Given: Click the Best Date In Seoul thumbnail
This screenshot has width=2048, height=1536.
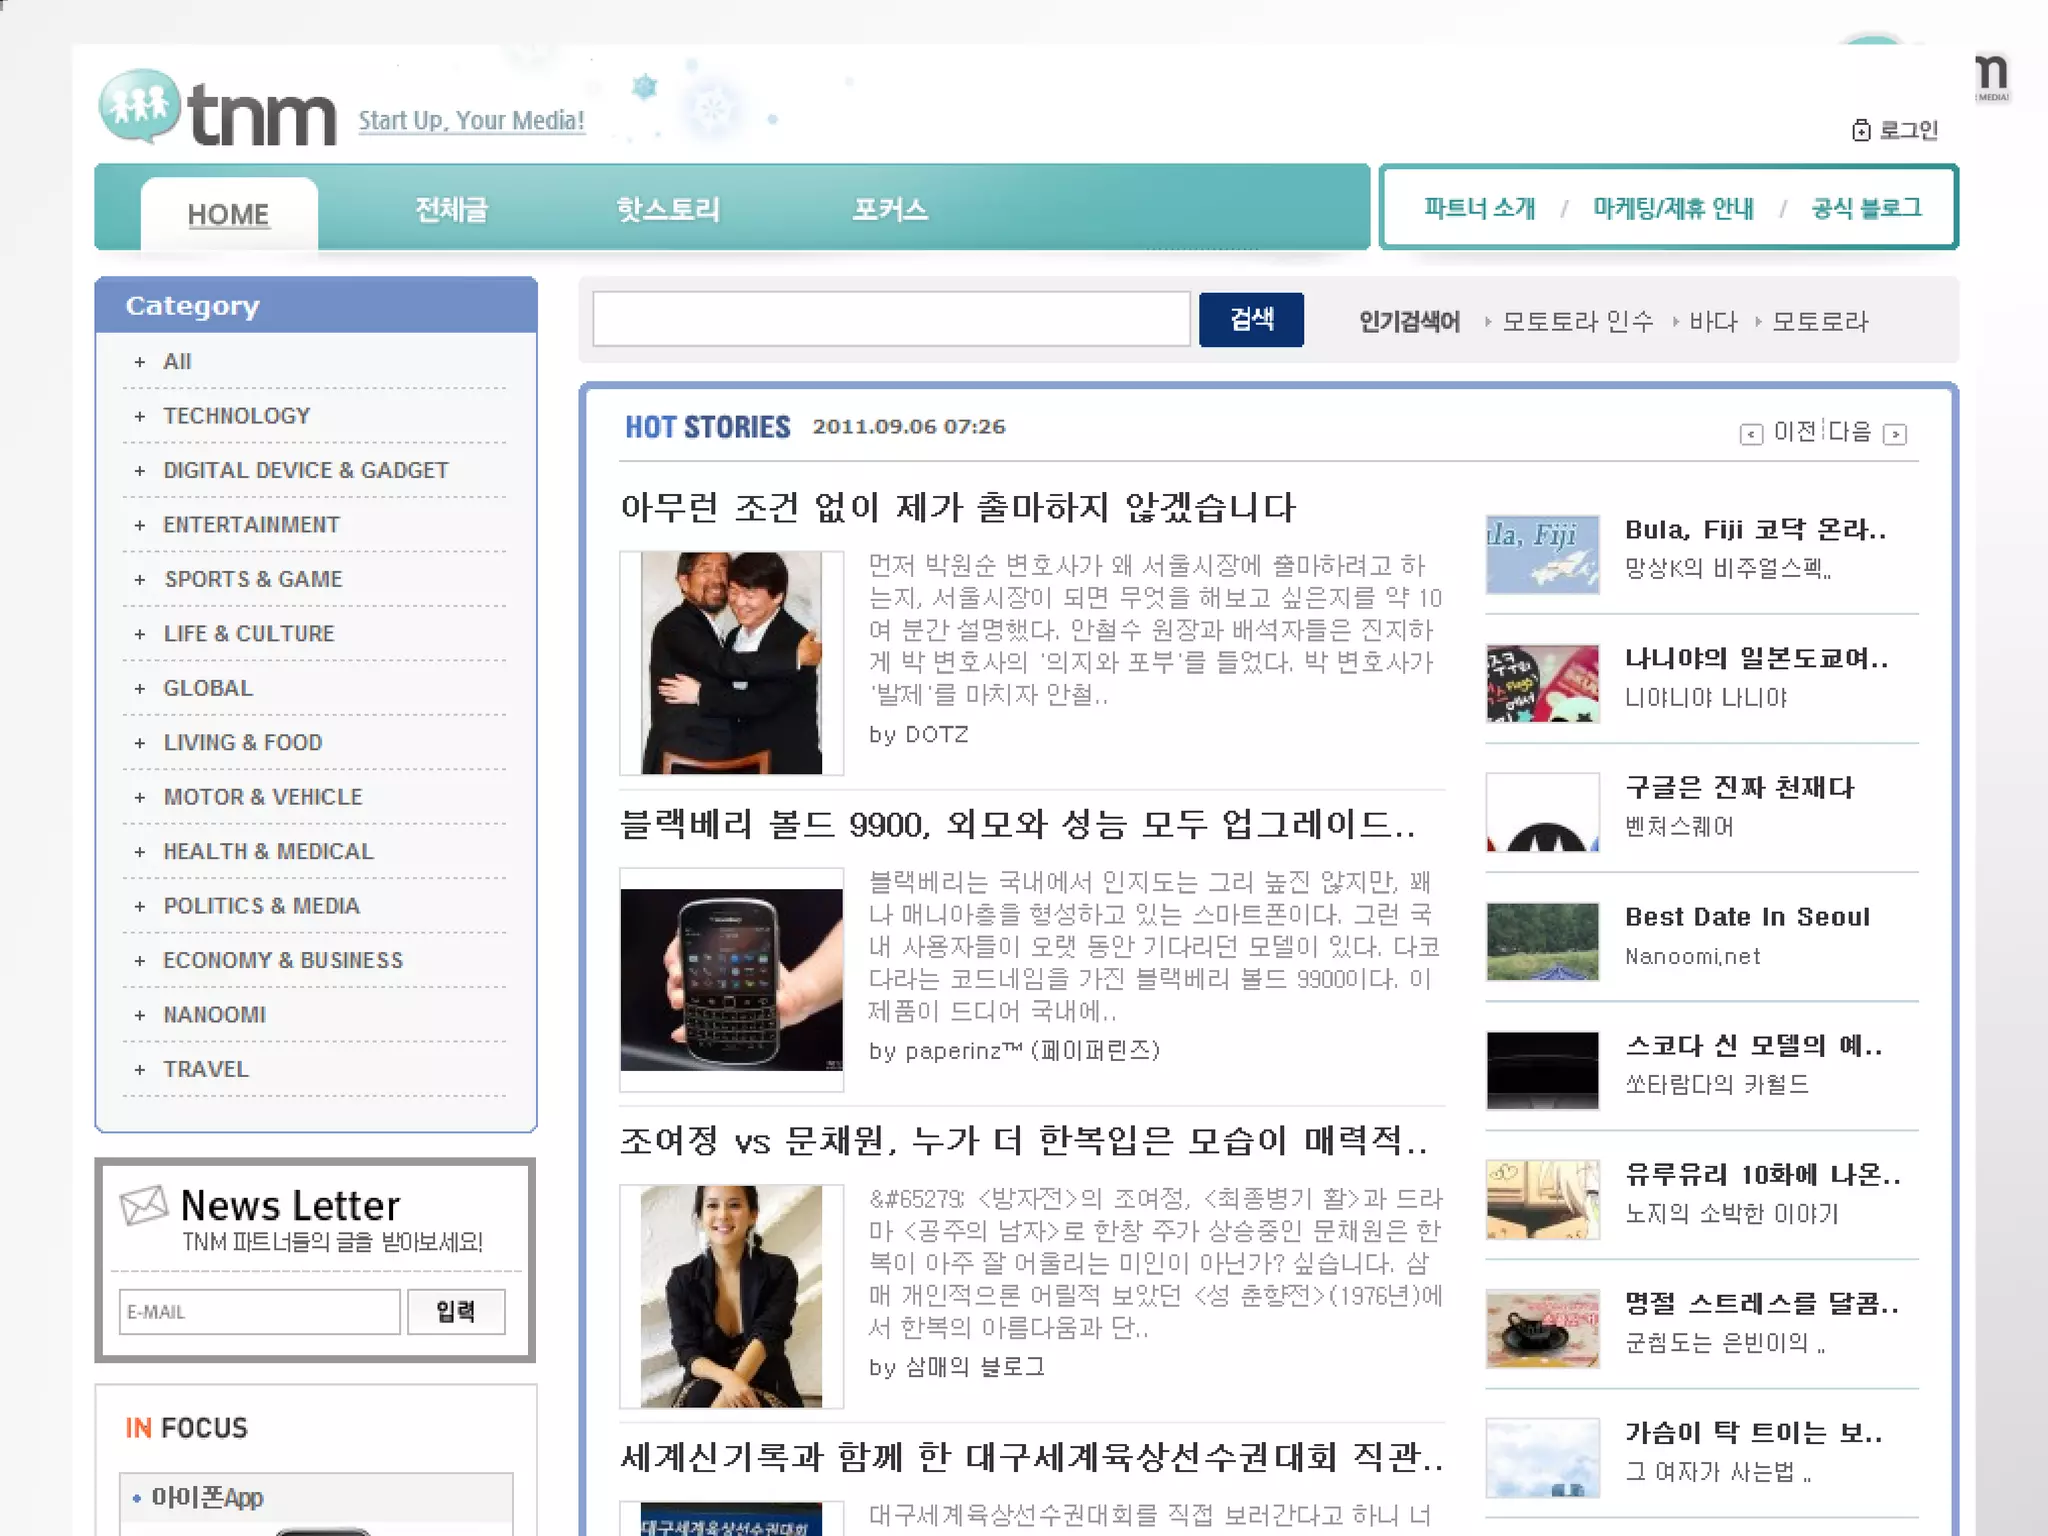Looking at the screenshot, I should pos(1542,941).
